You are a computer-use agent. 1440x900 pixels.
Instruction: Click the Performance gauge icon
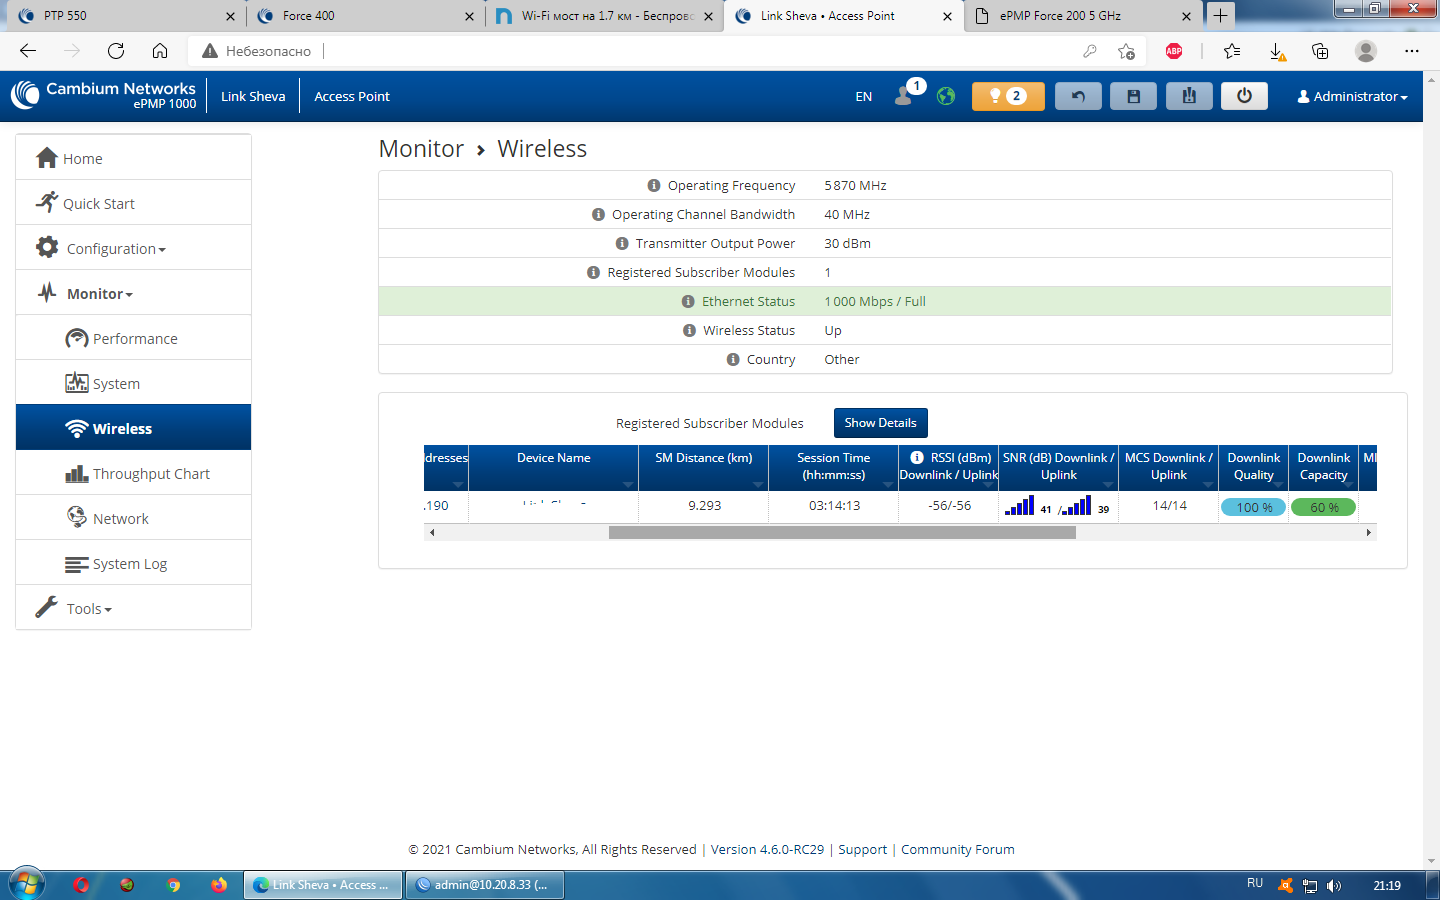coord(77,338)
